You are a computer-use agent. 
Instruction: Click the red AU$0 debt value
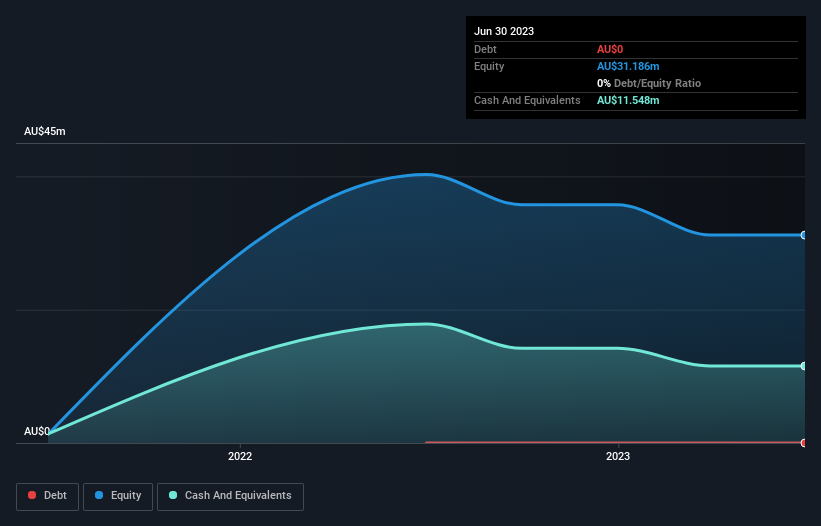point(610,49)
